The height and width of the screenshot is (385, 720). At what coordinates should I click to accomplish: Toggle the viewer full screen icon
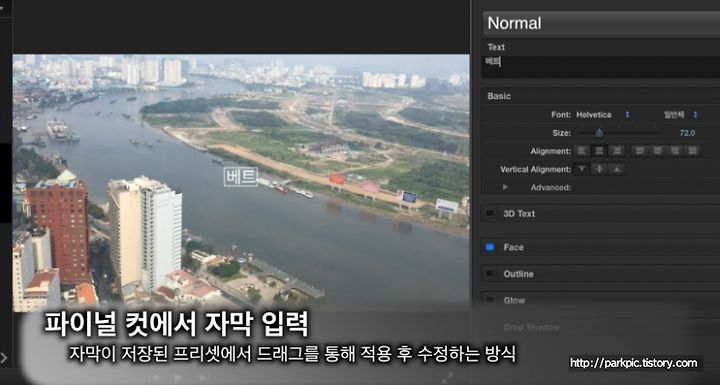coord(447,378)
